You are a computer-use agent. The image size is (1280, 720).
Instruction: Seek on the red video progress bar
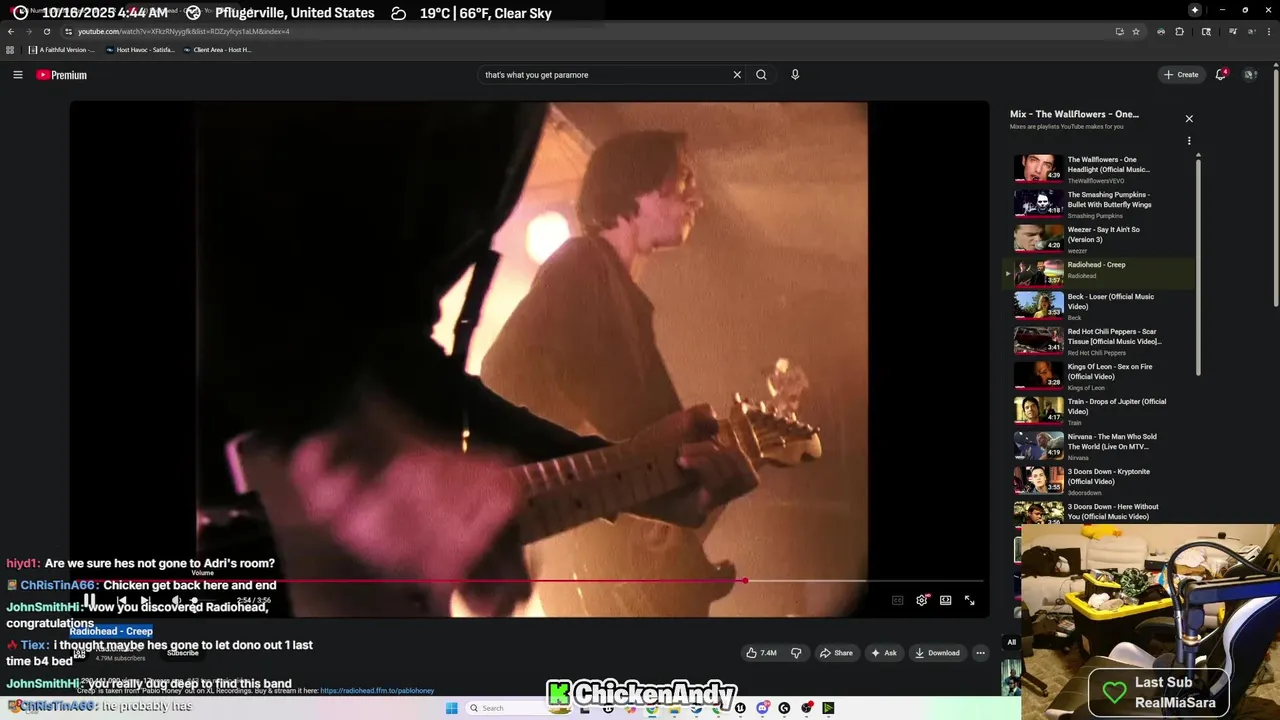[x=526, y=581]
